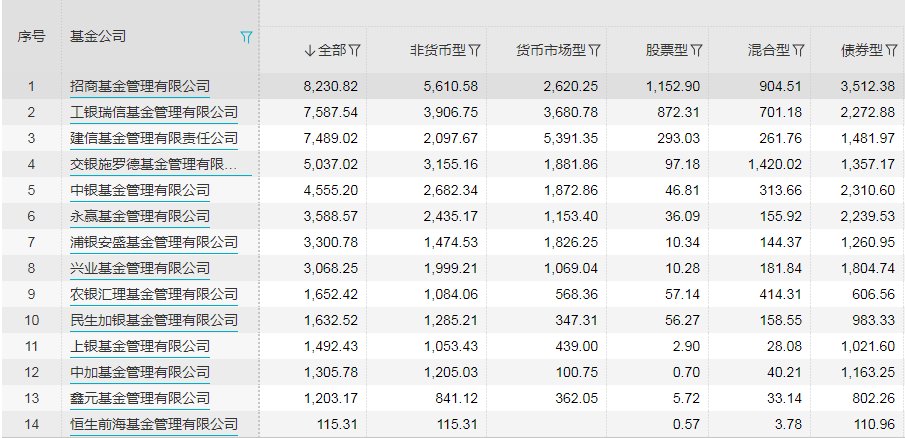Open 鑫元基金管理有限公司 link
Image resolution: width=905 pixels, height=438 pixels.
click(x=140, y=398)
